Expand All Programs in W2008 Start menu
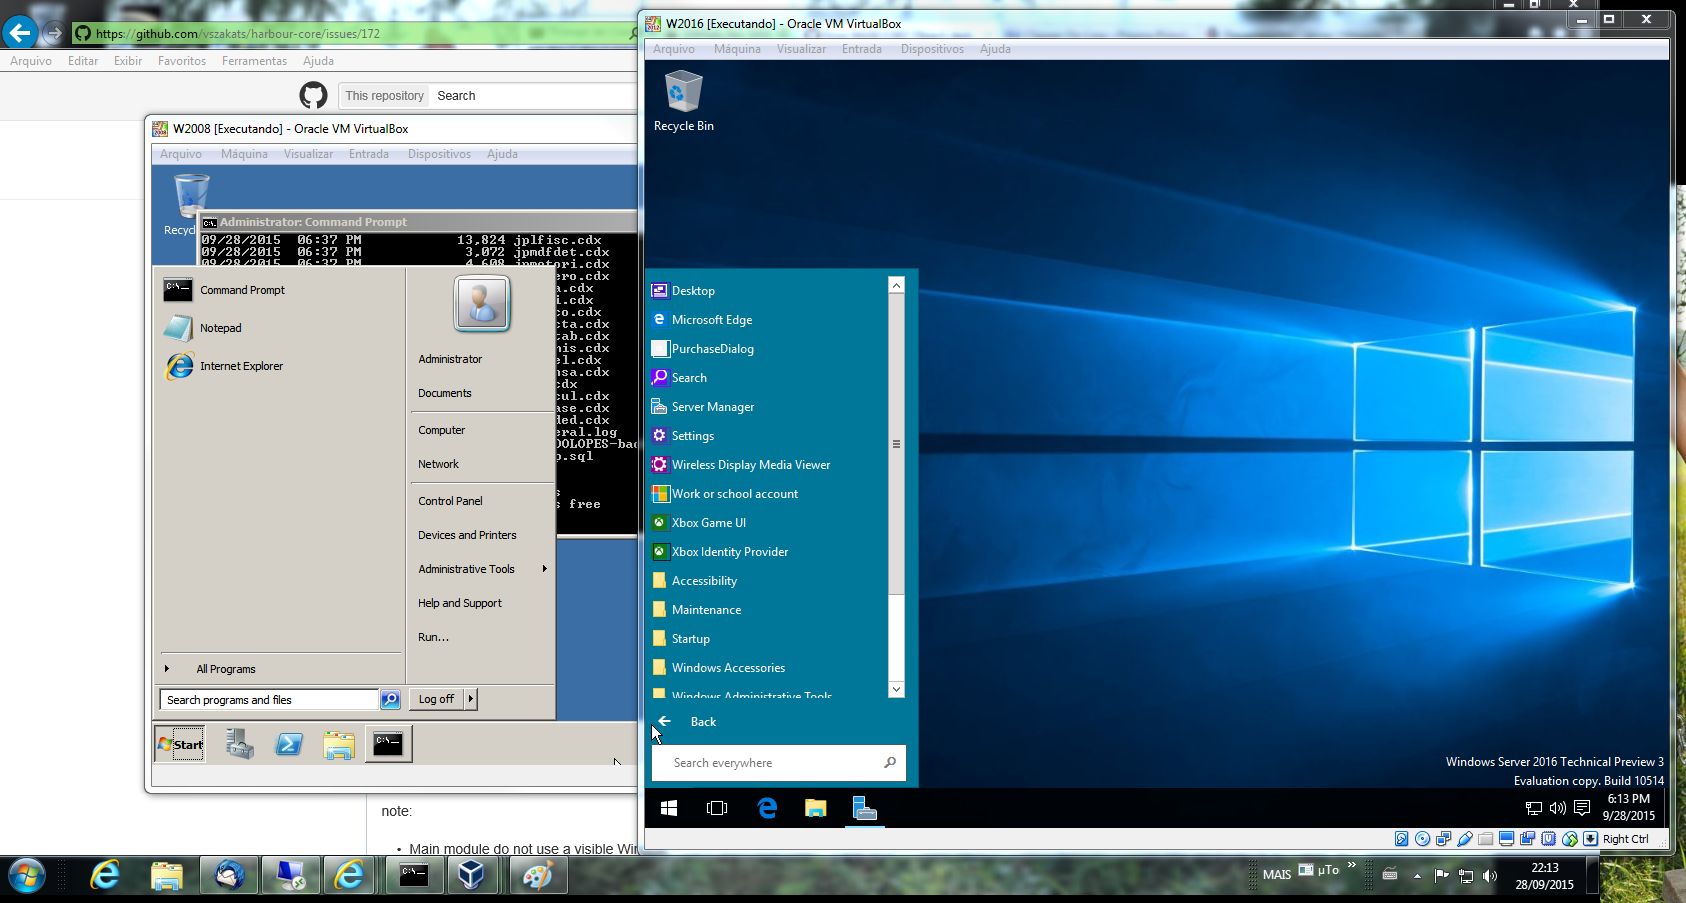The height and width of the screenshot is (903, 1686). point(225,669)
